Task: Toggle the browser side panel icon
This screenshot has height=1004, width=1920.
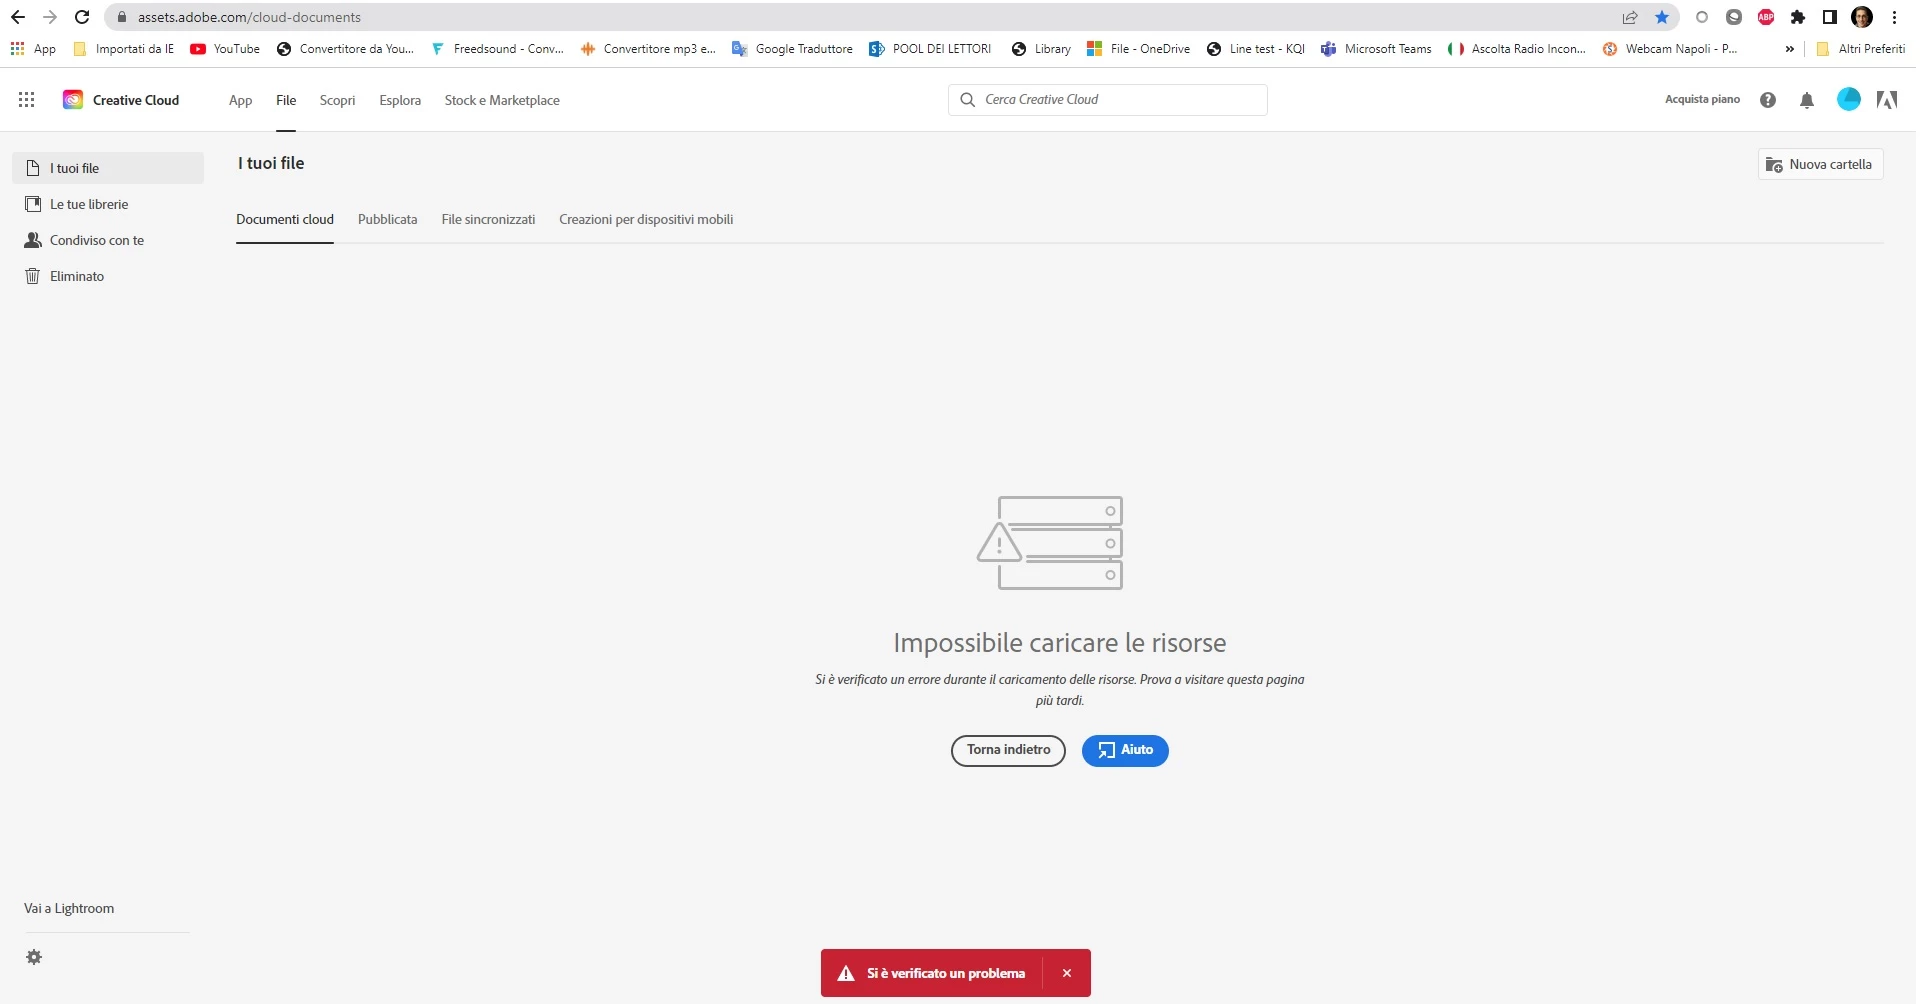Action: 1829,17
